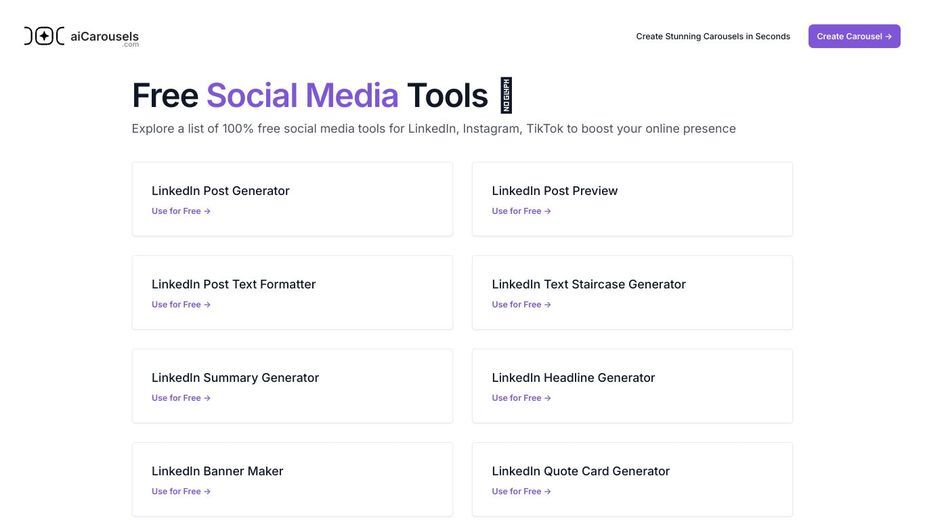
Task: Open the LinkedIn Banner Maker title
Action: click(x=217, y=471)
